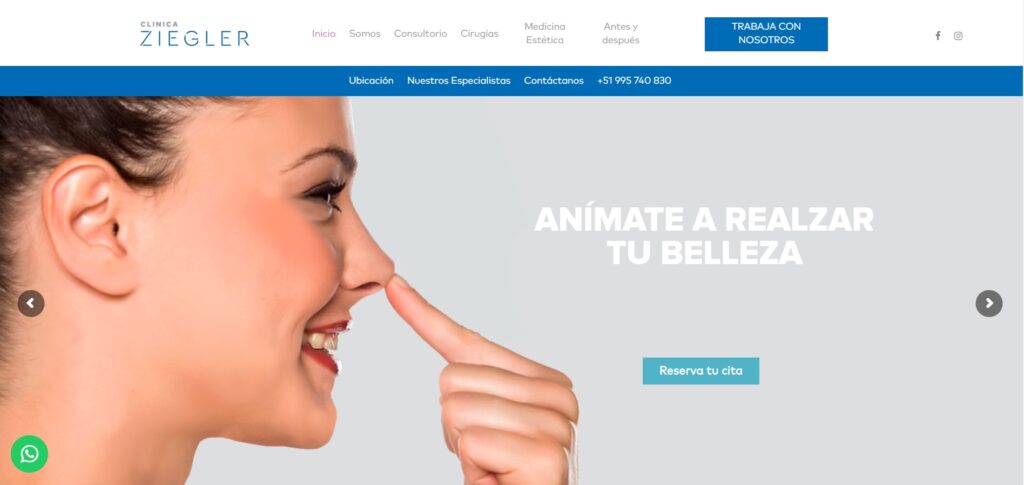Go to previous slide arrow

tap(31, 304)
